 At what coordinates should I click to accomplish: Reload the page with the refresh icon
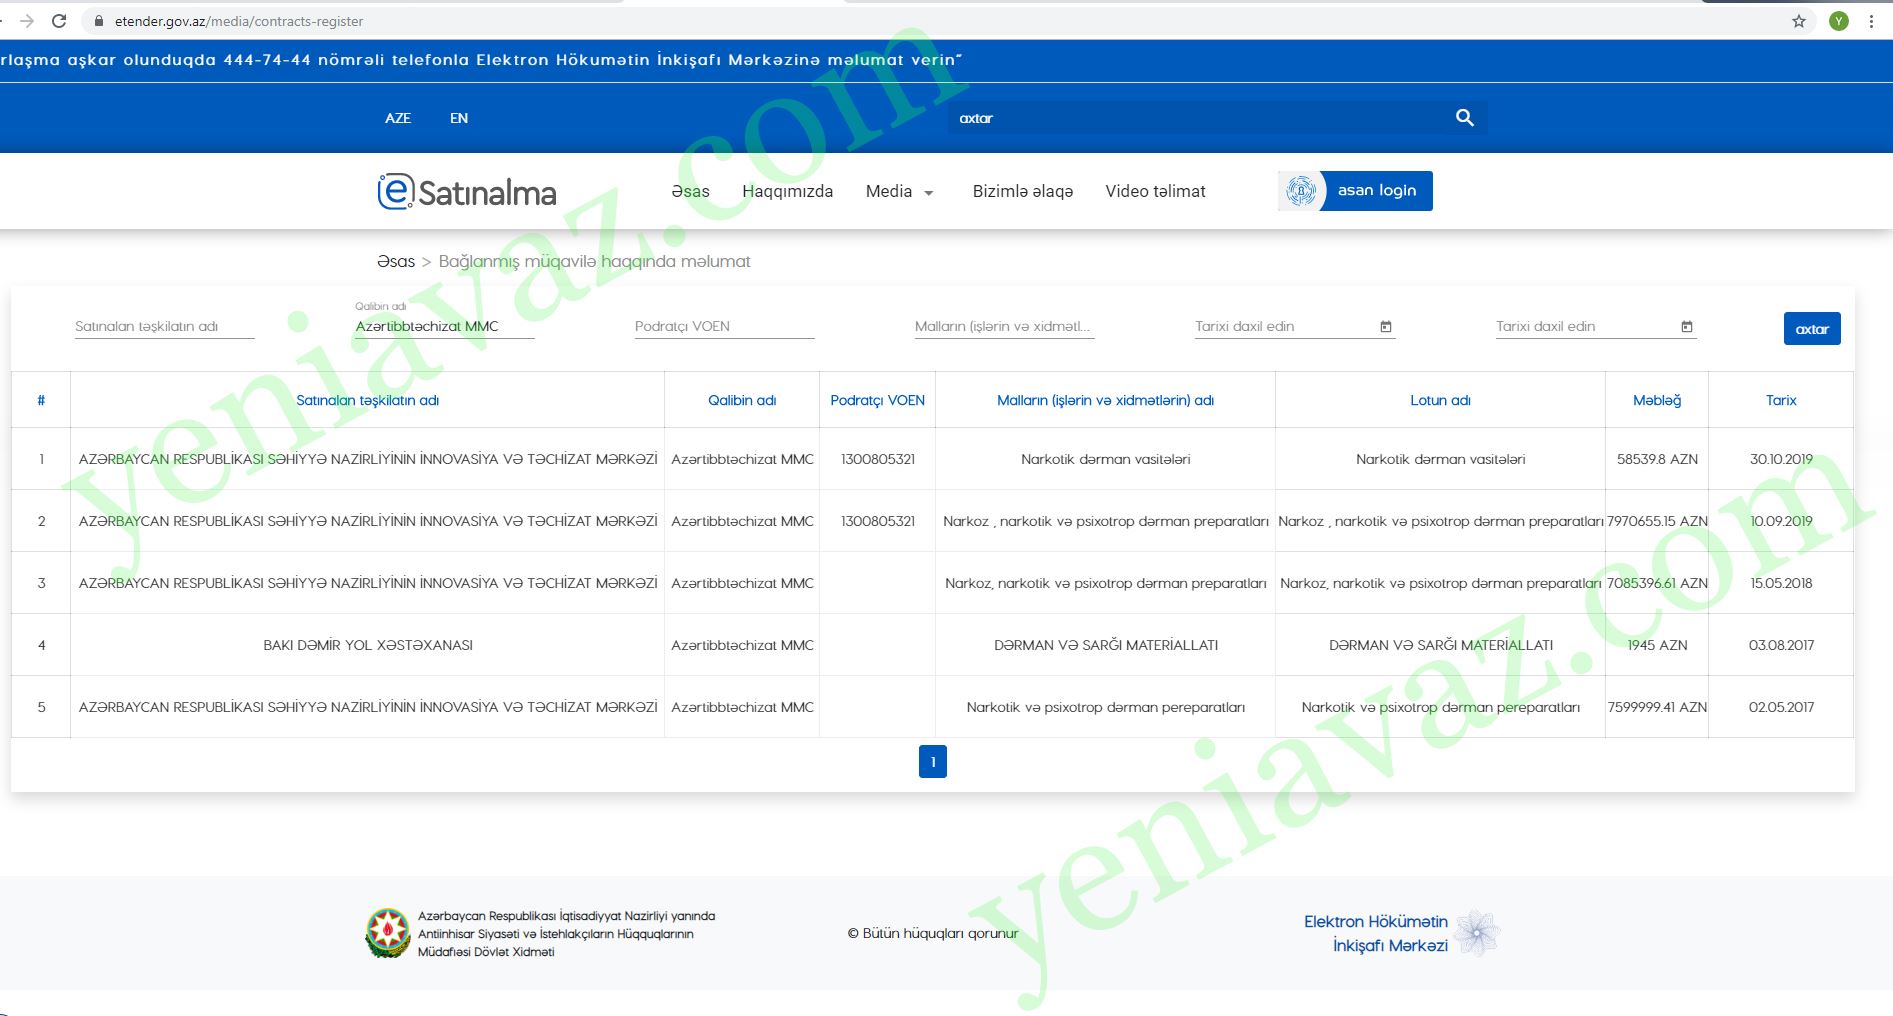tap(59, 21)
